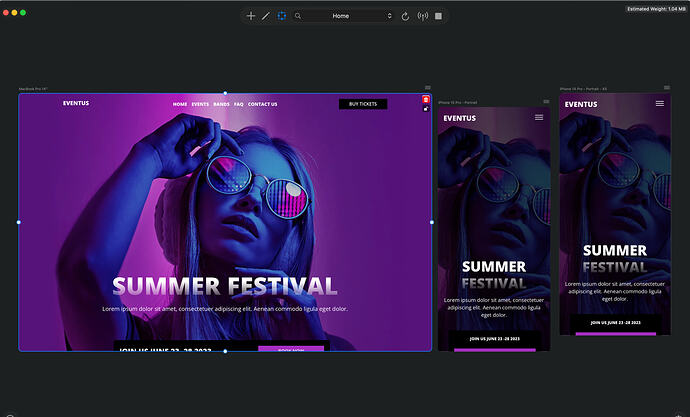Open the middle iPhone viewport options menu
690x417 pixels.
[x=546, y=102]
